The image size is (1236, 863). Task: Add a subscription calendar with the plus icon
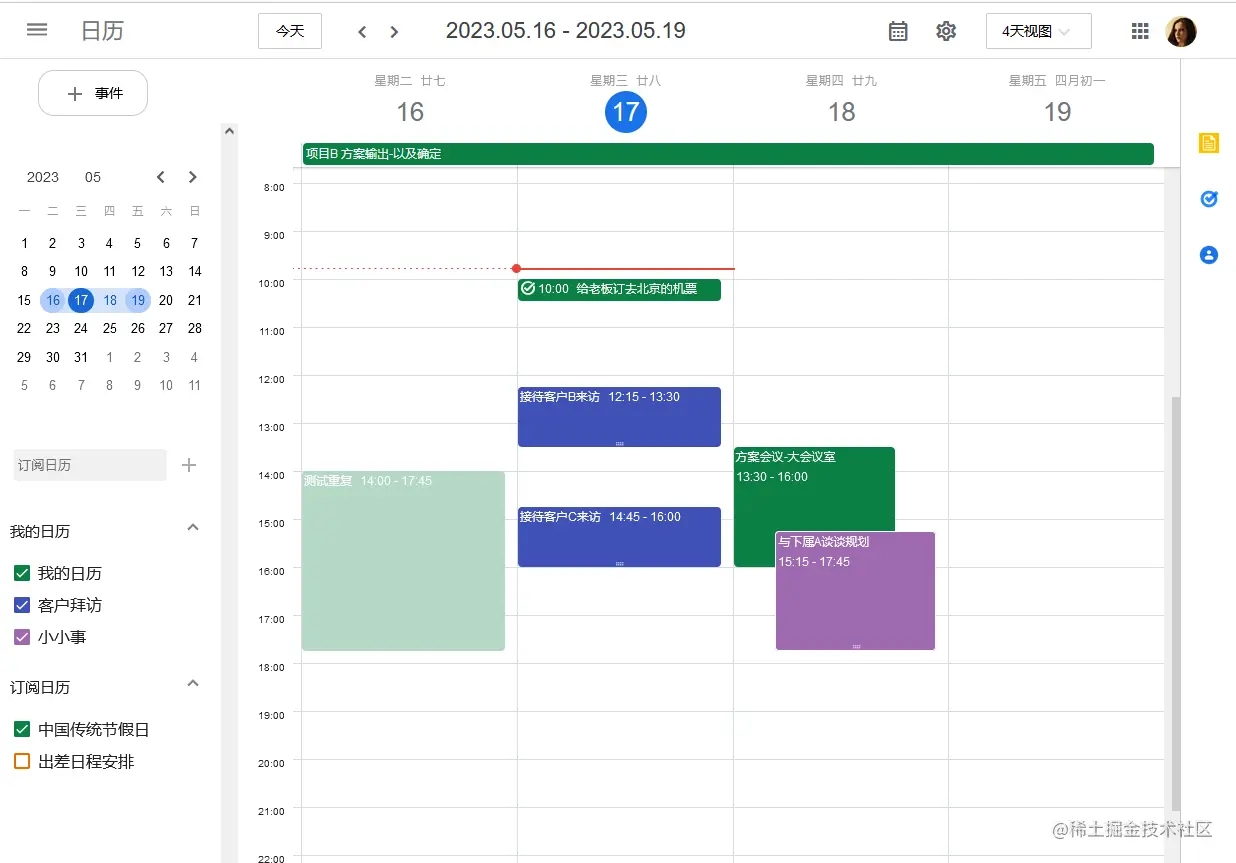188,464
